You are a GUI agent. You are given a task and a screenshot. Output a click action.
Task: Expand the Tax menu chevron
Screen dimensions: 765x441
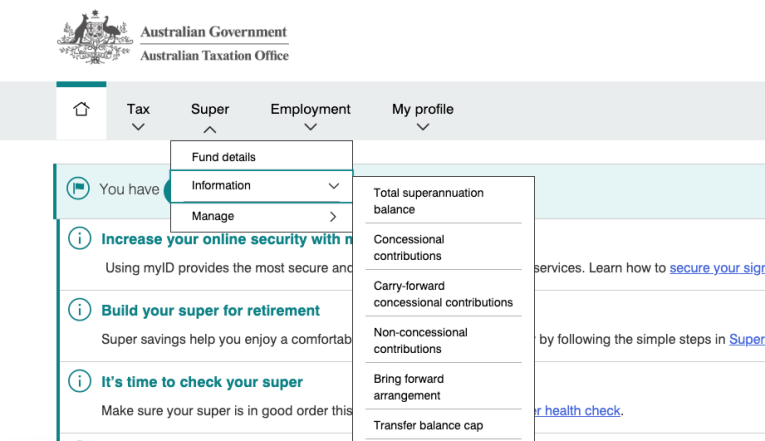point(138,127)
